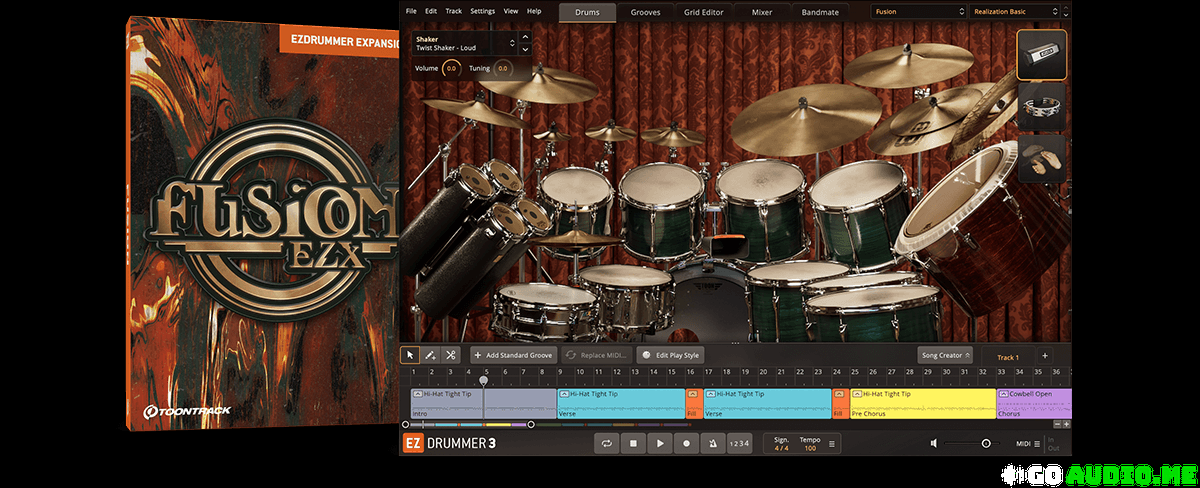Click Replace MIDI button
The image size is (1200, 488).
(x=596, y=355)
